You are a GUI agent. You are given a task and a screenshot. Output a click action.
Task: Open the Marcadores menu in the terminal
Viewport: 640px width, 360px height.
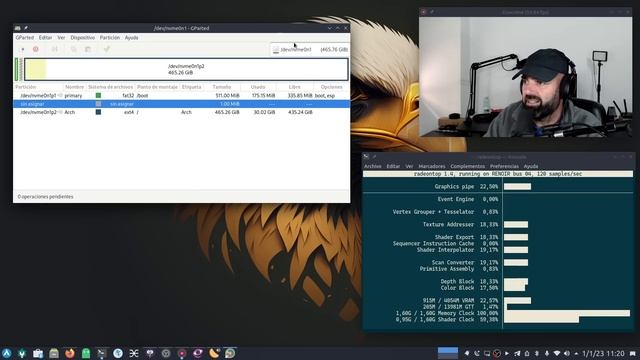pyautogui.click(x=432, y=166)
